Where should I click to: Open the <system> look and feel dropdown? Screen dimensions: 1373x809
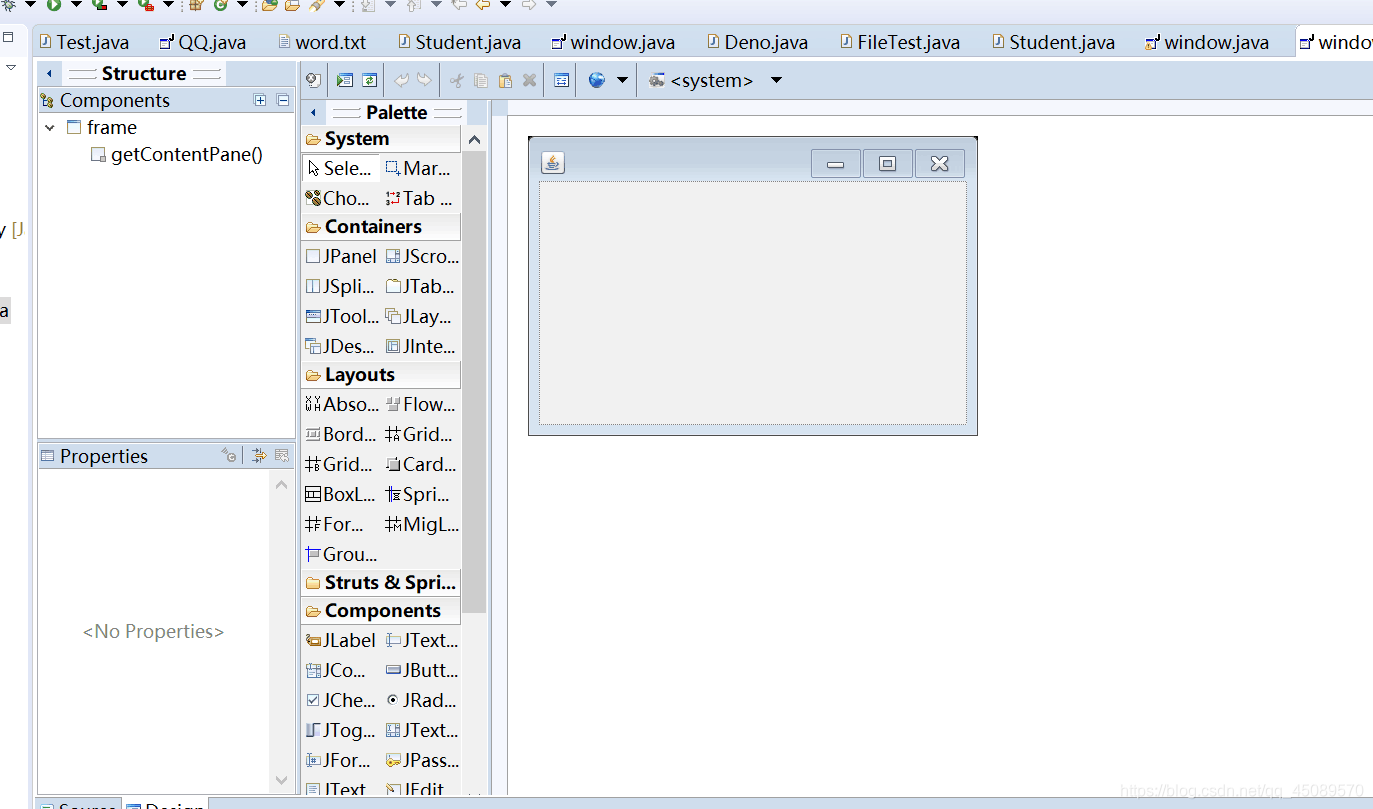(776, 80)
